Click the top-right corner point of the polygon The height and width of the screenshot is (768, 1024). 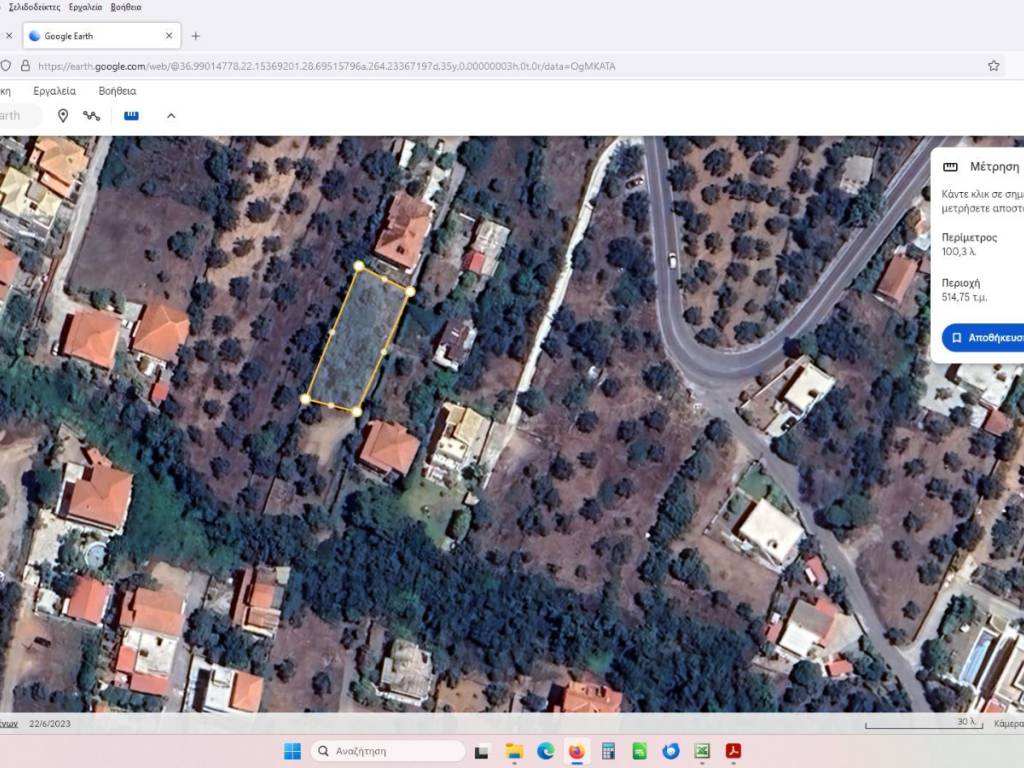410,291
